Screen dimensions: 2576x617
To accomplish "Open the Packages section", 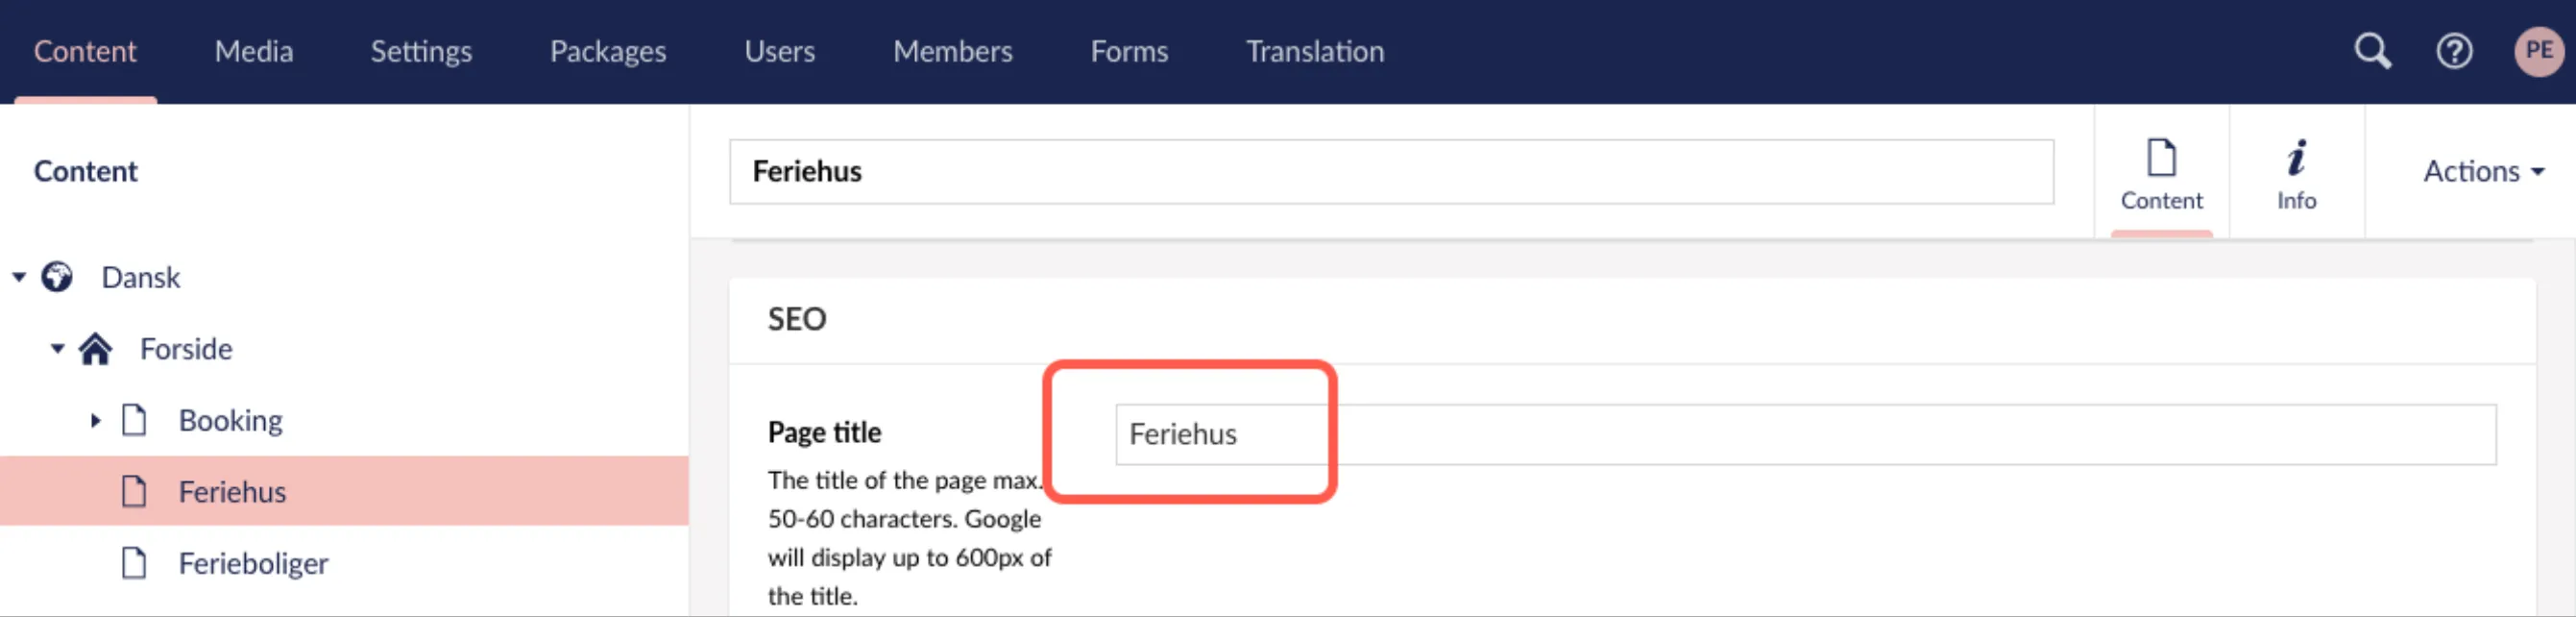I will (608, 51).
